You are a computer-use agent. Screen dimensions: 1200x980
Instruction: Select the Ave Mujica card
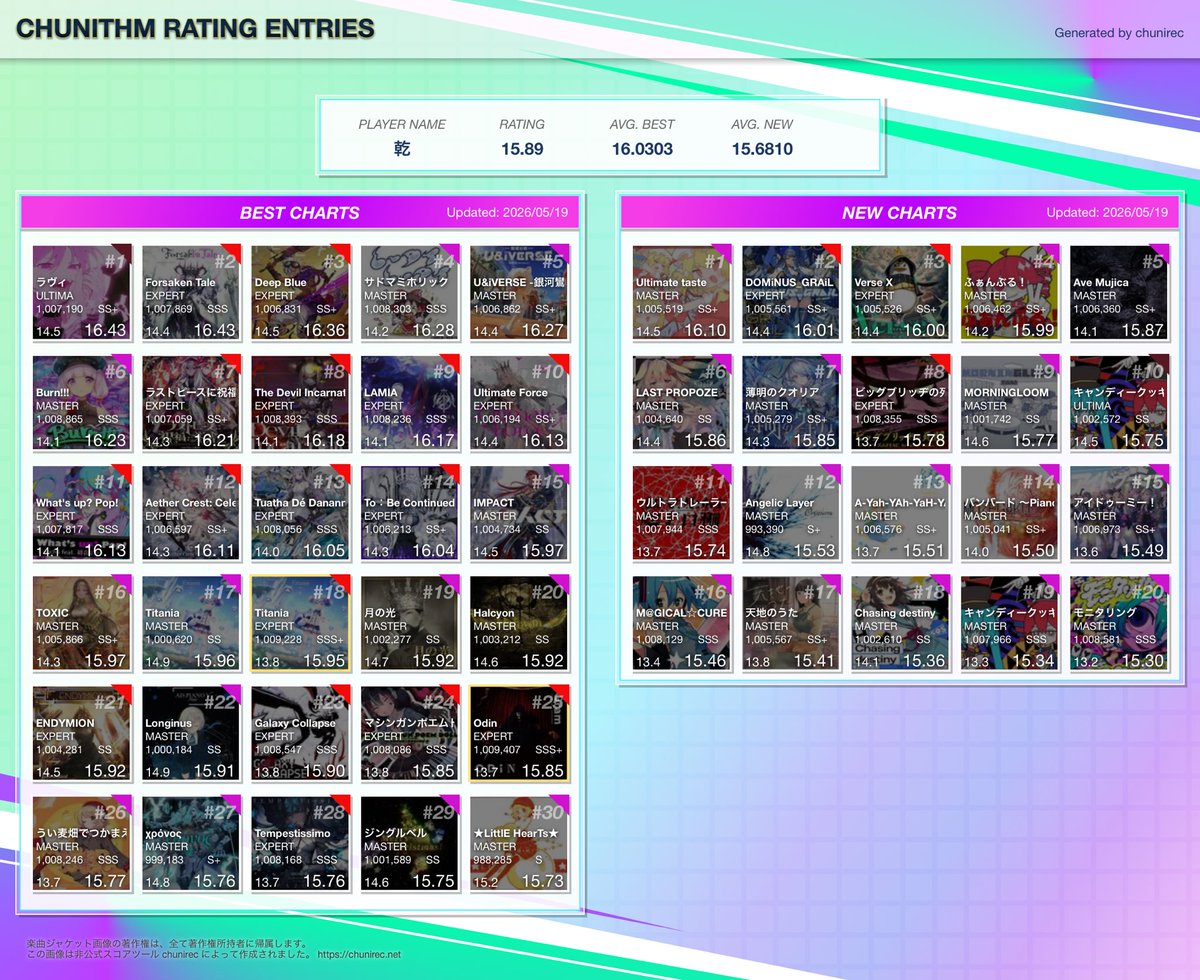click(1119, 292)
